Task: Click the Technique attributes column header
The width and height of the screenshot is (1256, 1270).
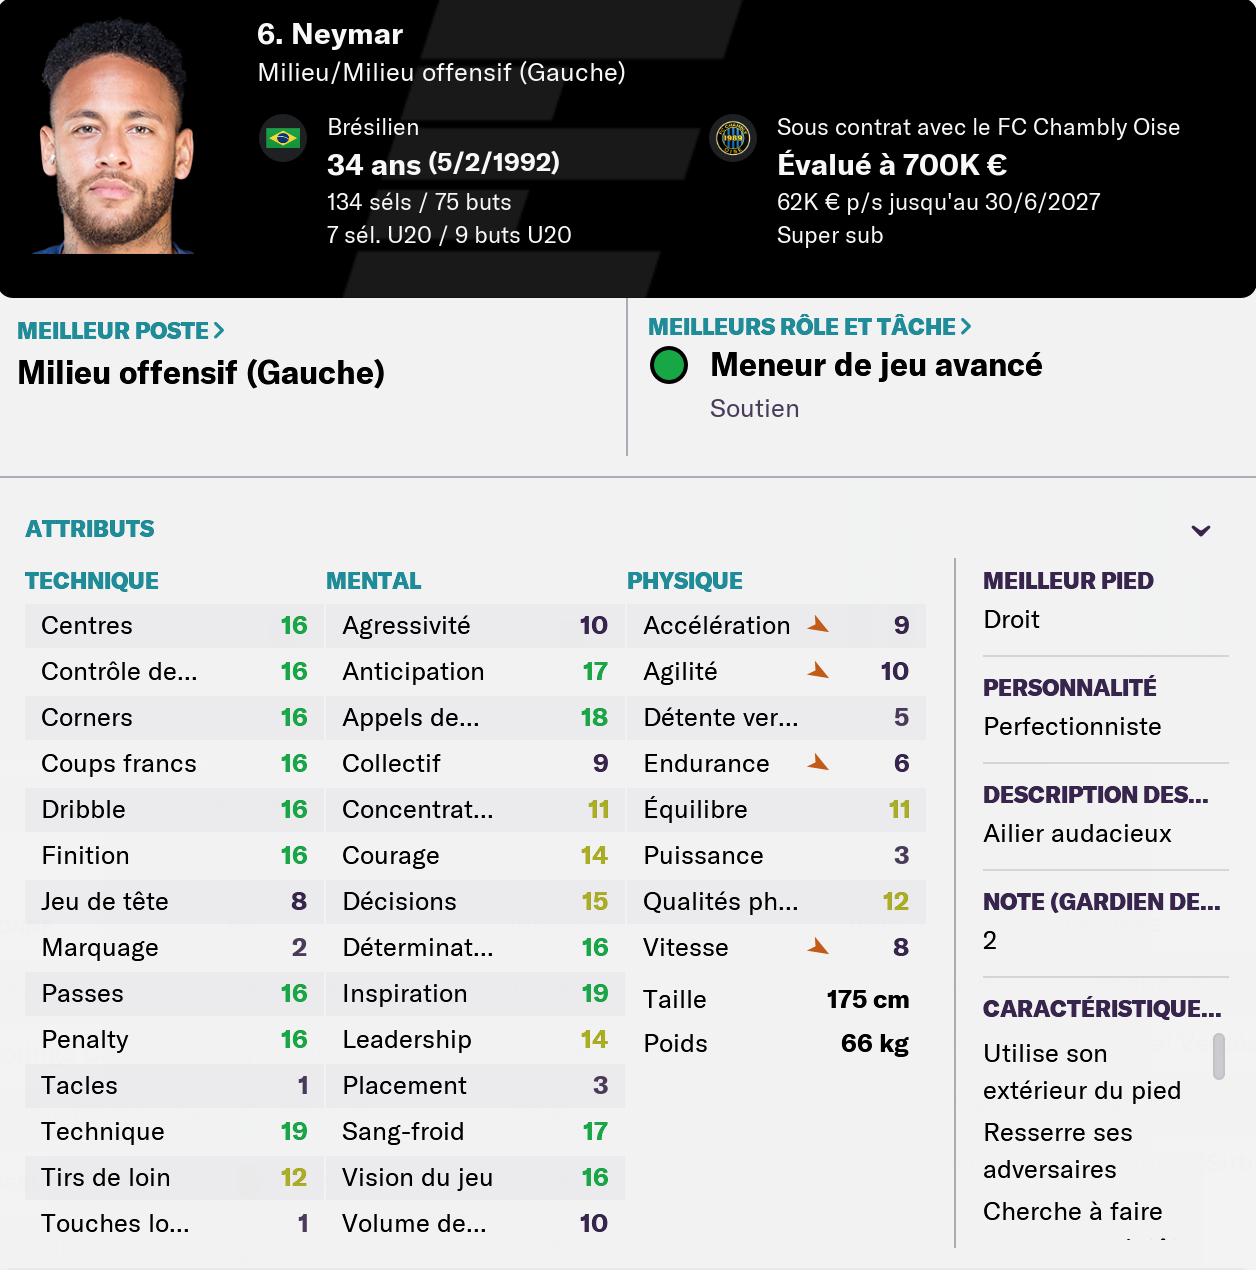Action: pos(92,581)
